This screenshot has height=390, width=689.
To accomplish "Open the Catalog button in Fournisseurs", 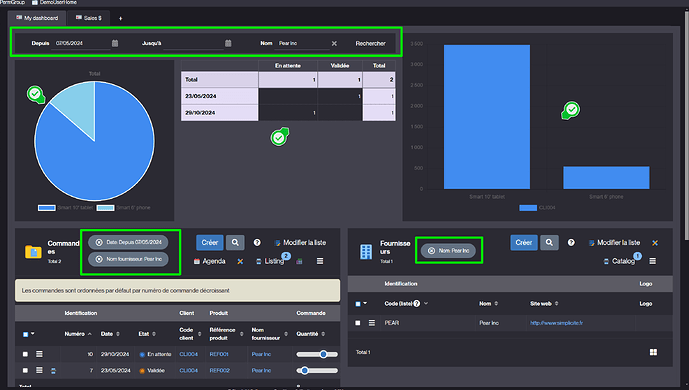I will click(620, 261).
